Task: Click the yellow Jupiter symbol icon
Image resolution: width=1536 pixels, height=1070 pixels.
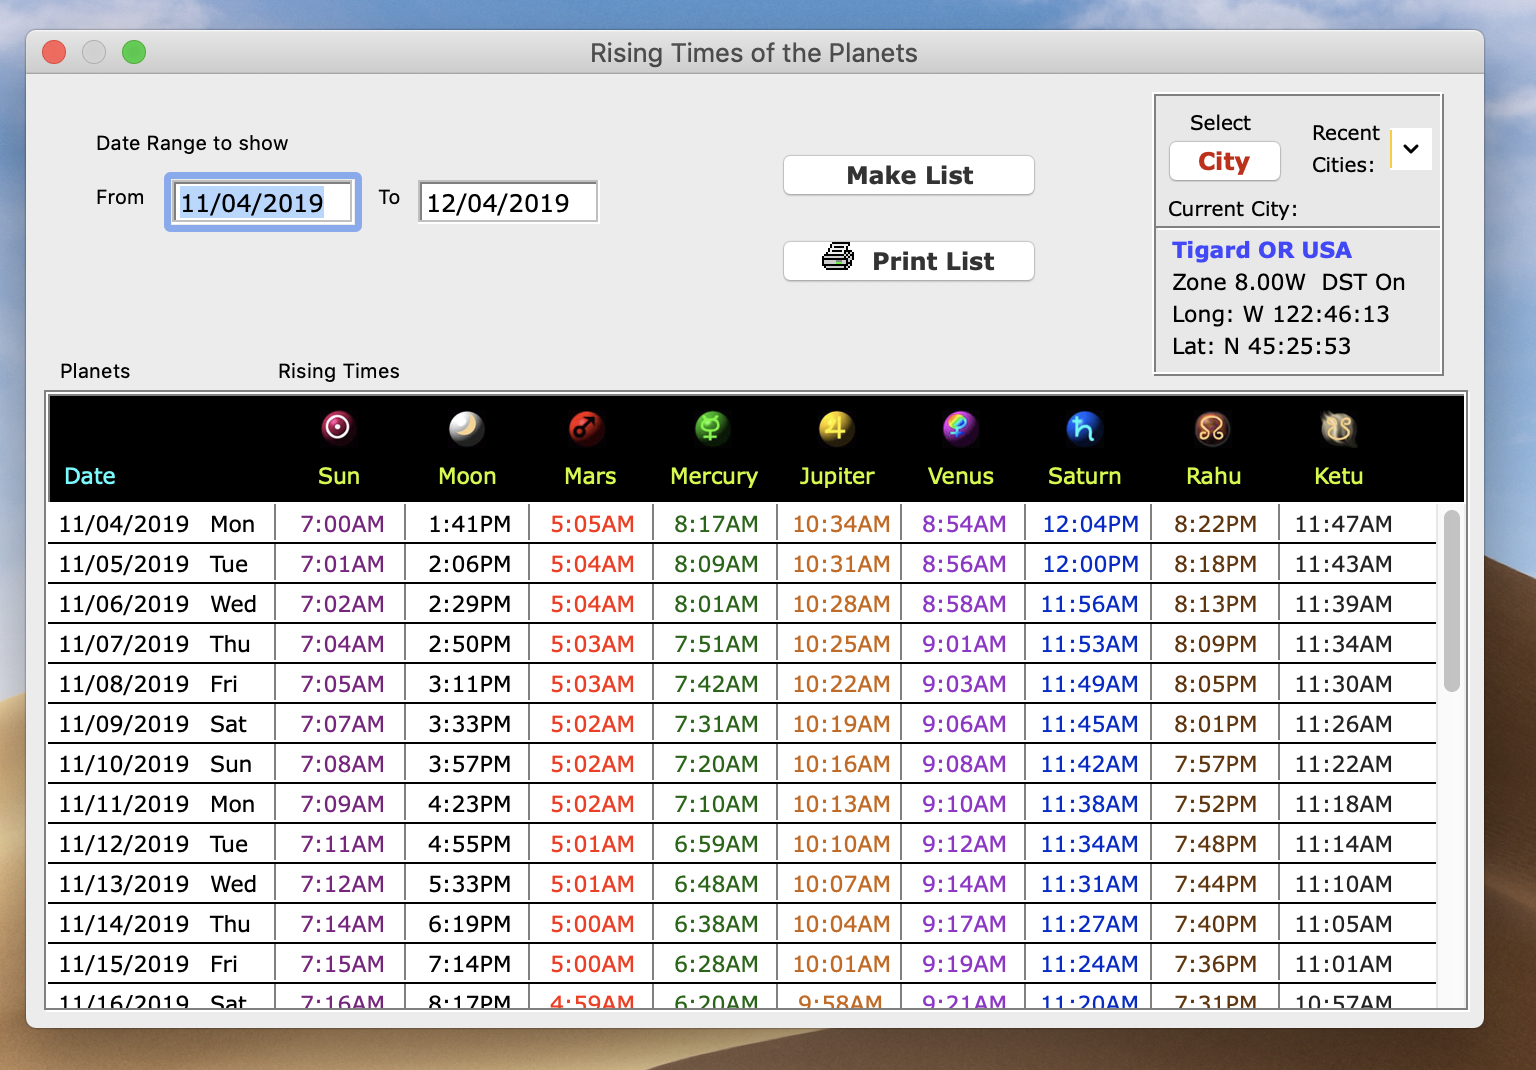Action: tap(835, 428)
